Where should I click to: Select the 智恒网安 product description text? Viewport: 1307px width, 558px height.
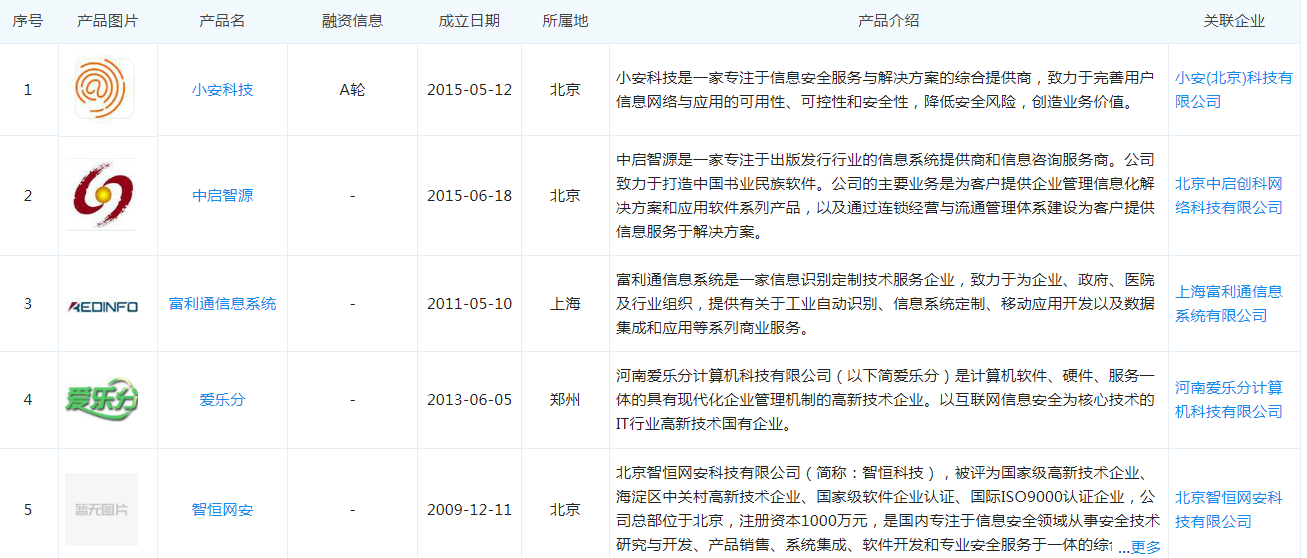[x=886, y=509]
